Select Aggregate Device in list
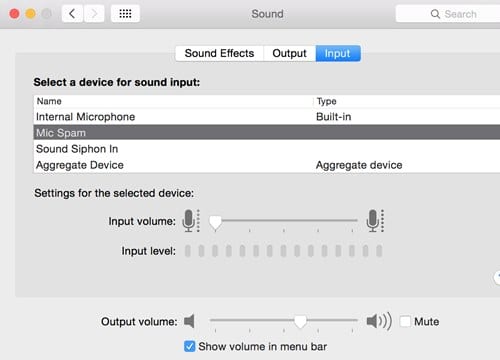 [267, 165]
